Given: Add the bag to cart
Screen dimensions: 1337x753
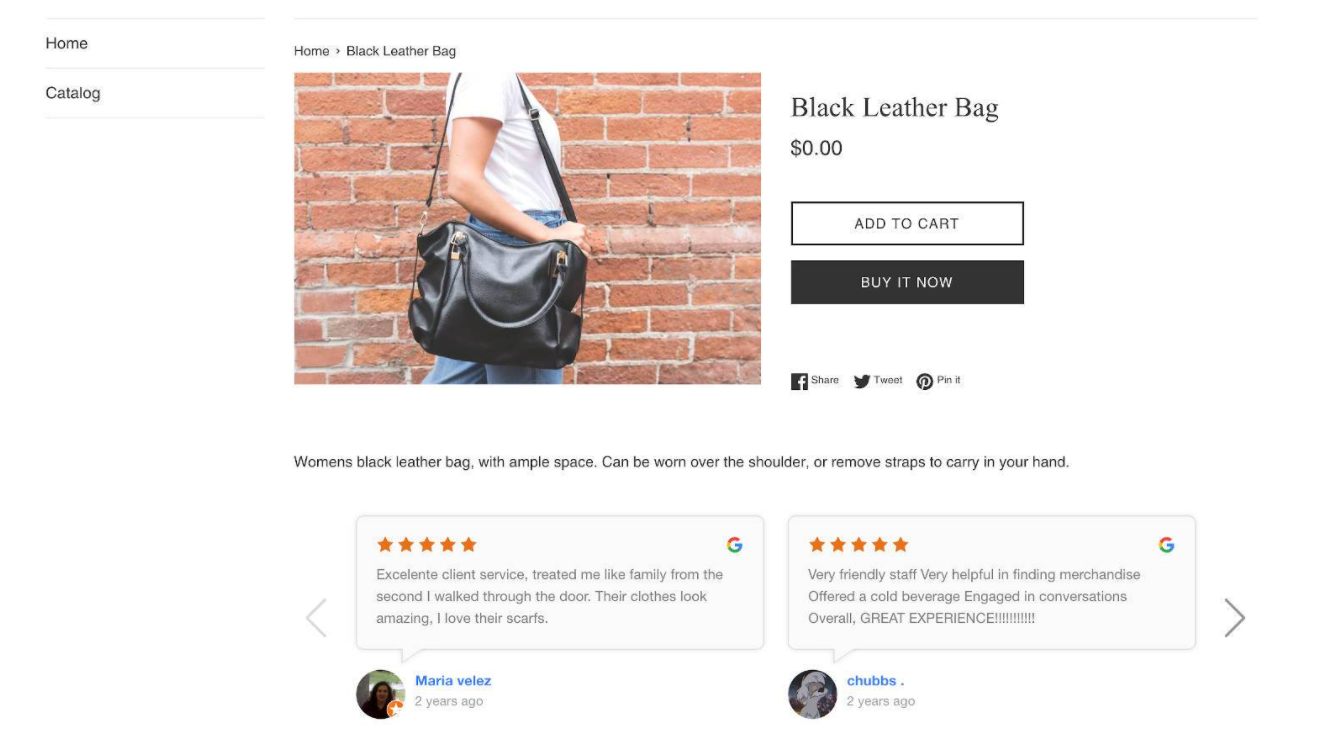Looking at the screenshot, I should (x=907, y=223).
